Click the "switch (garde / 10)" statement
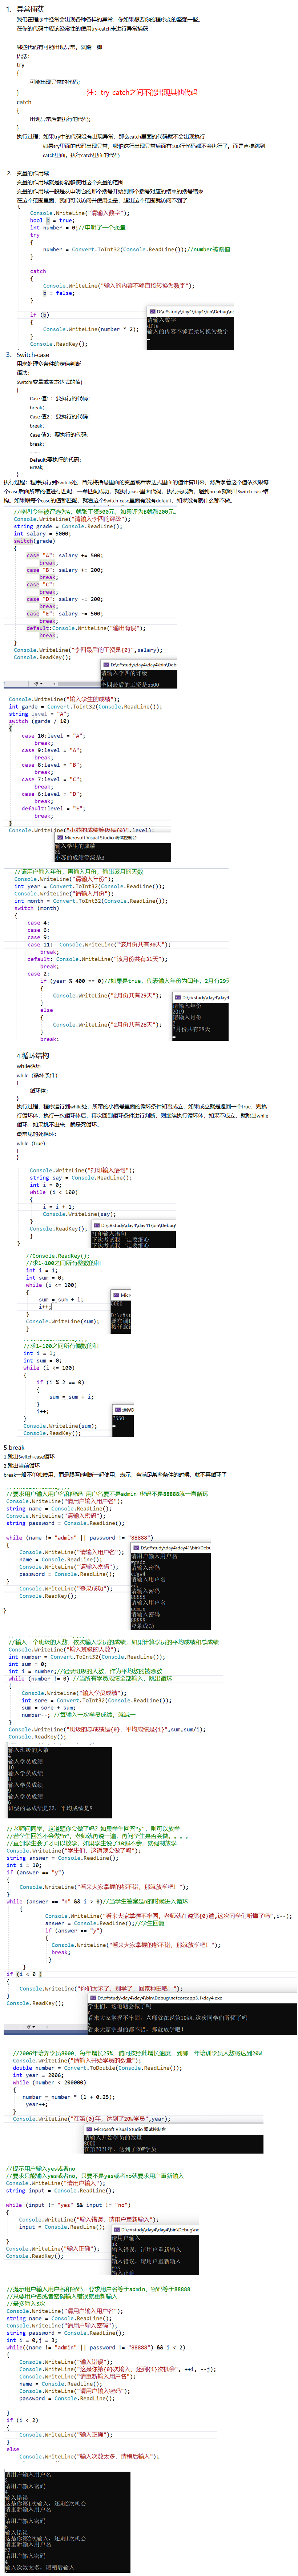298x2576 pixels. click(39, 721)
